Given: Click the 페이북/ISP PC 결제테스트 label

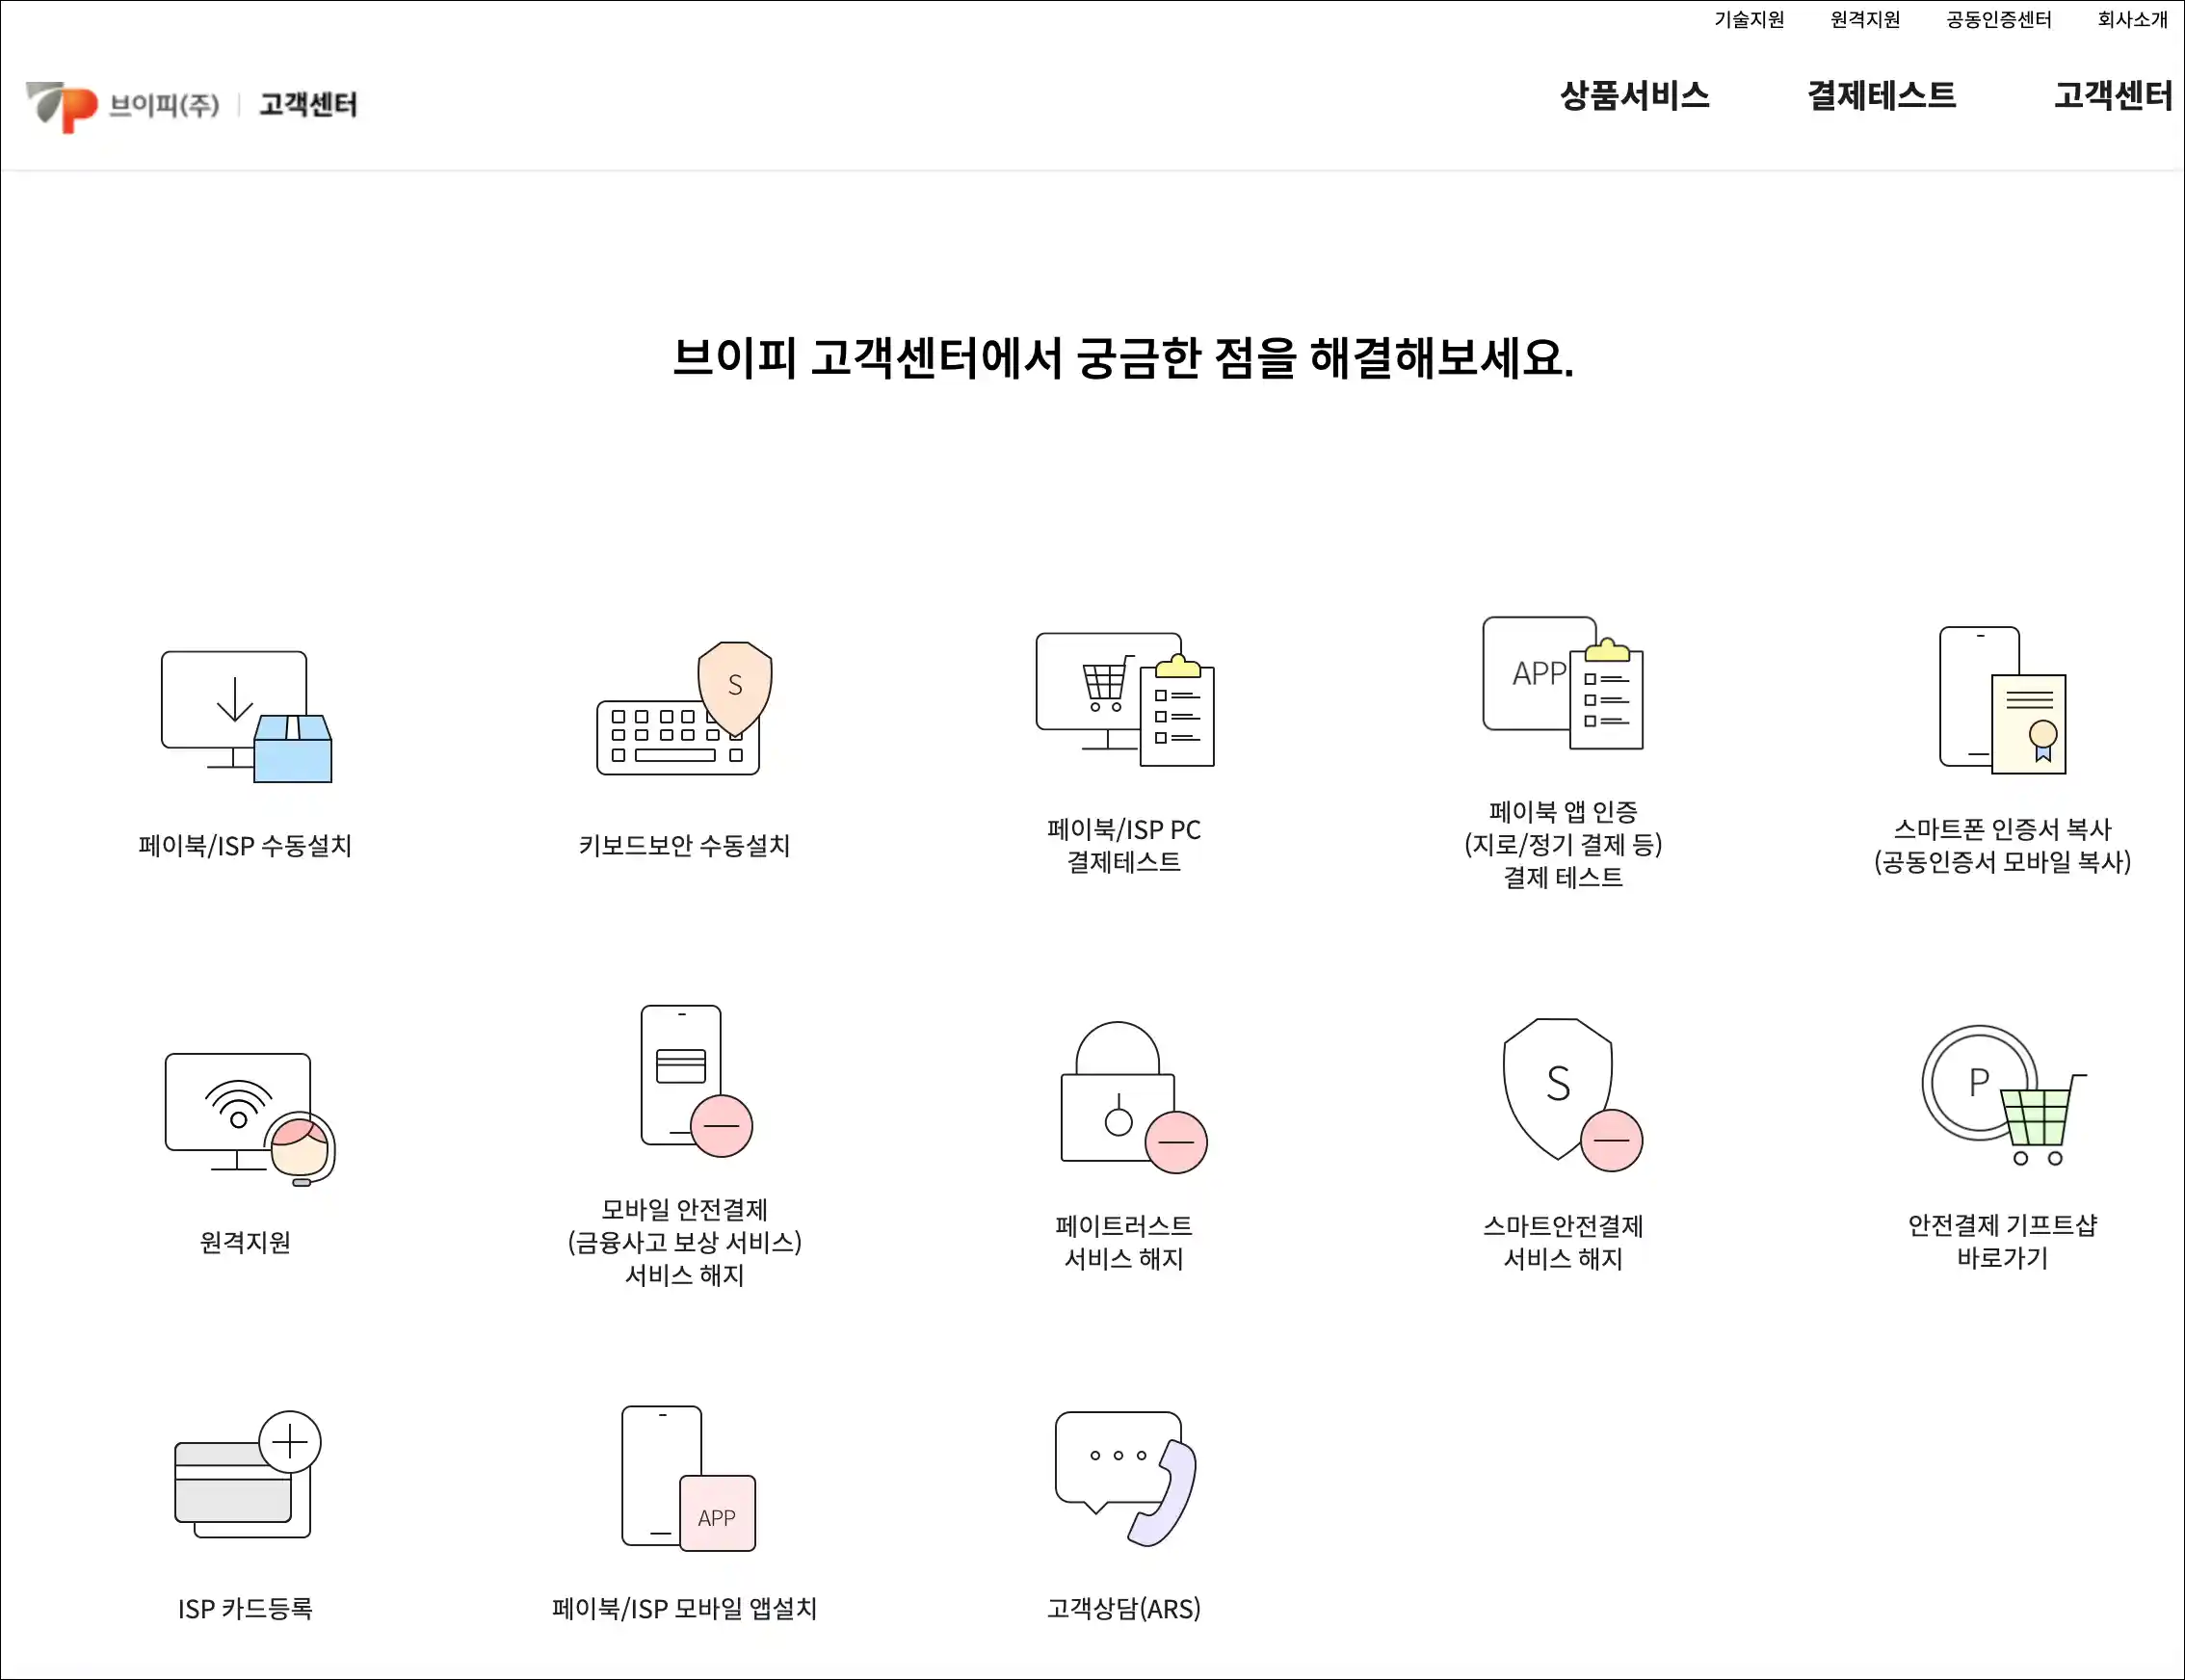Looking at the screenshot, I should click(1124, 846).
